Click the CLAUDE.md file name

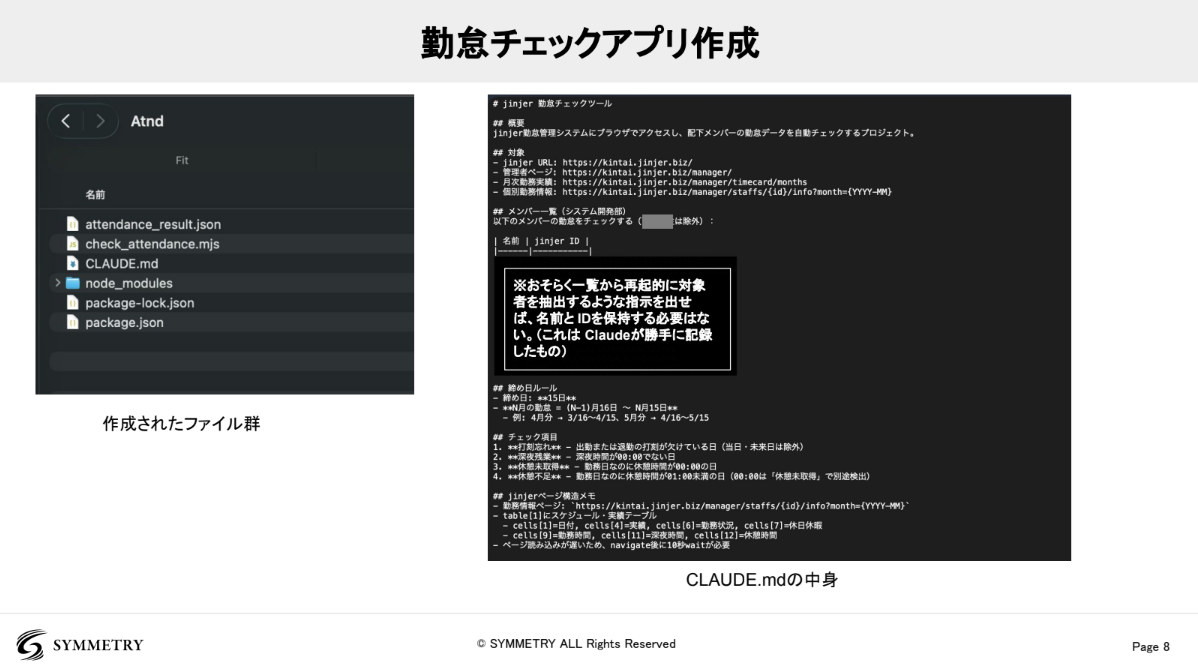point(121,264)
